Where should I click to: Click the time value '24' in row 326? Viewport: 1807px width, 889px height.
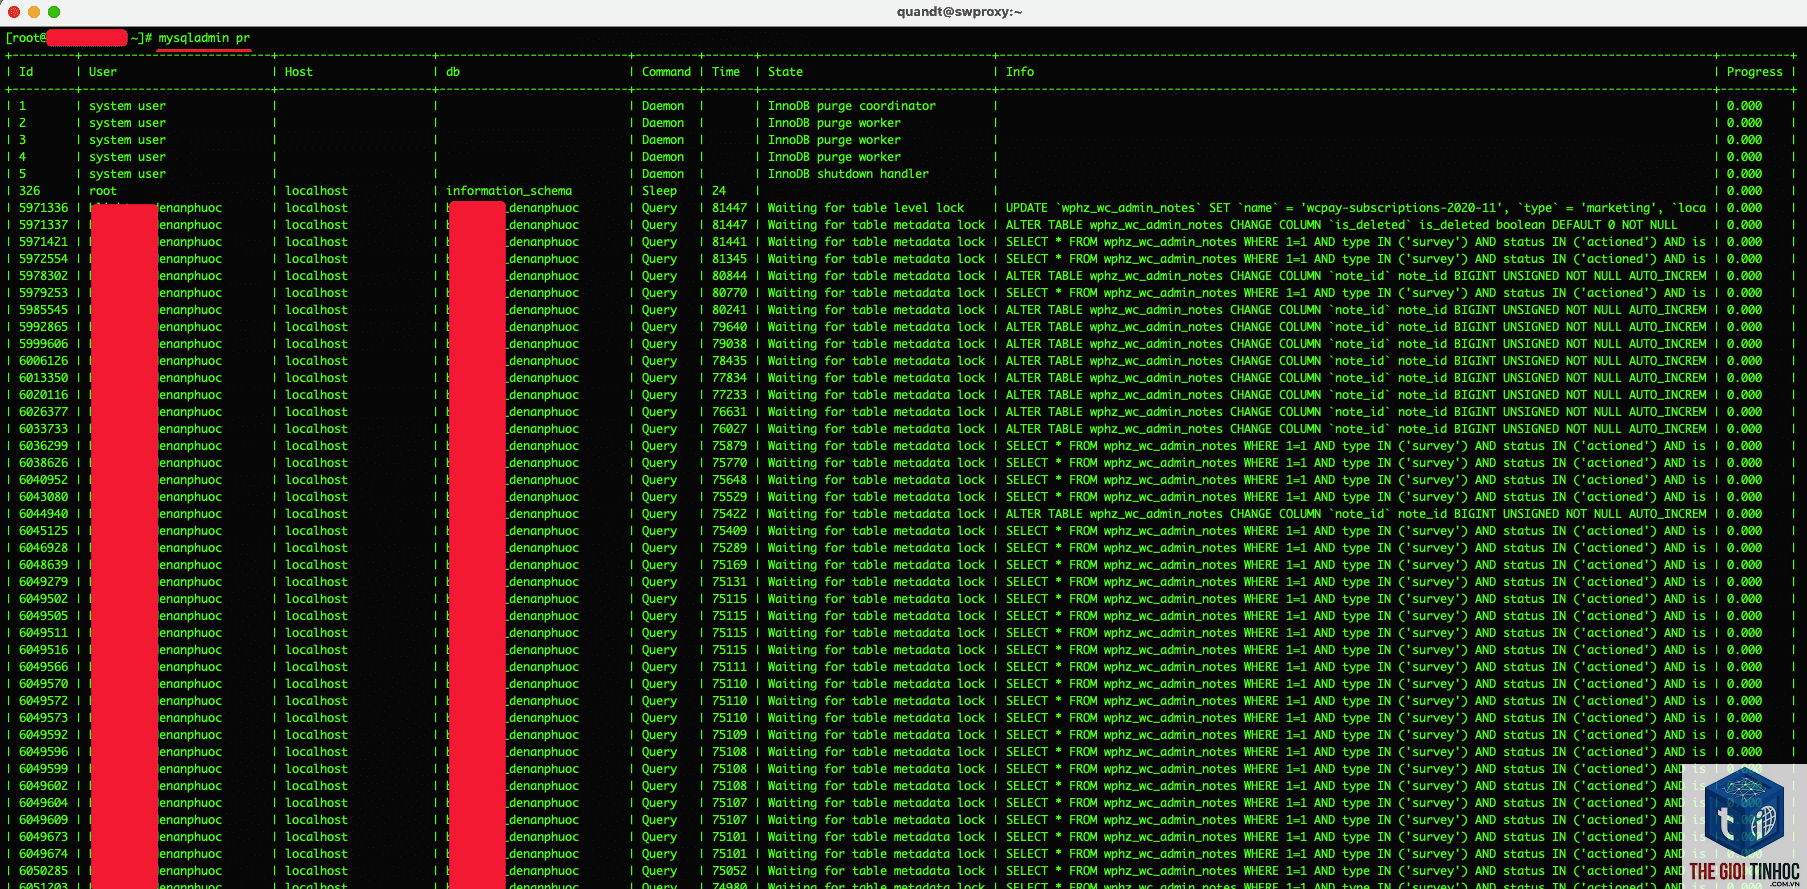point(719,191)
